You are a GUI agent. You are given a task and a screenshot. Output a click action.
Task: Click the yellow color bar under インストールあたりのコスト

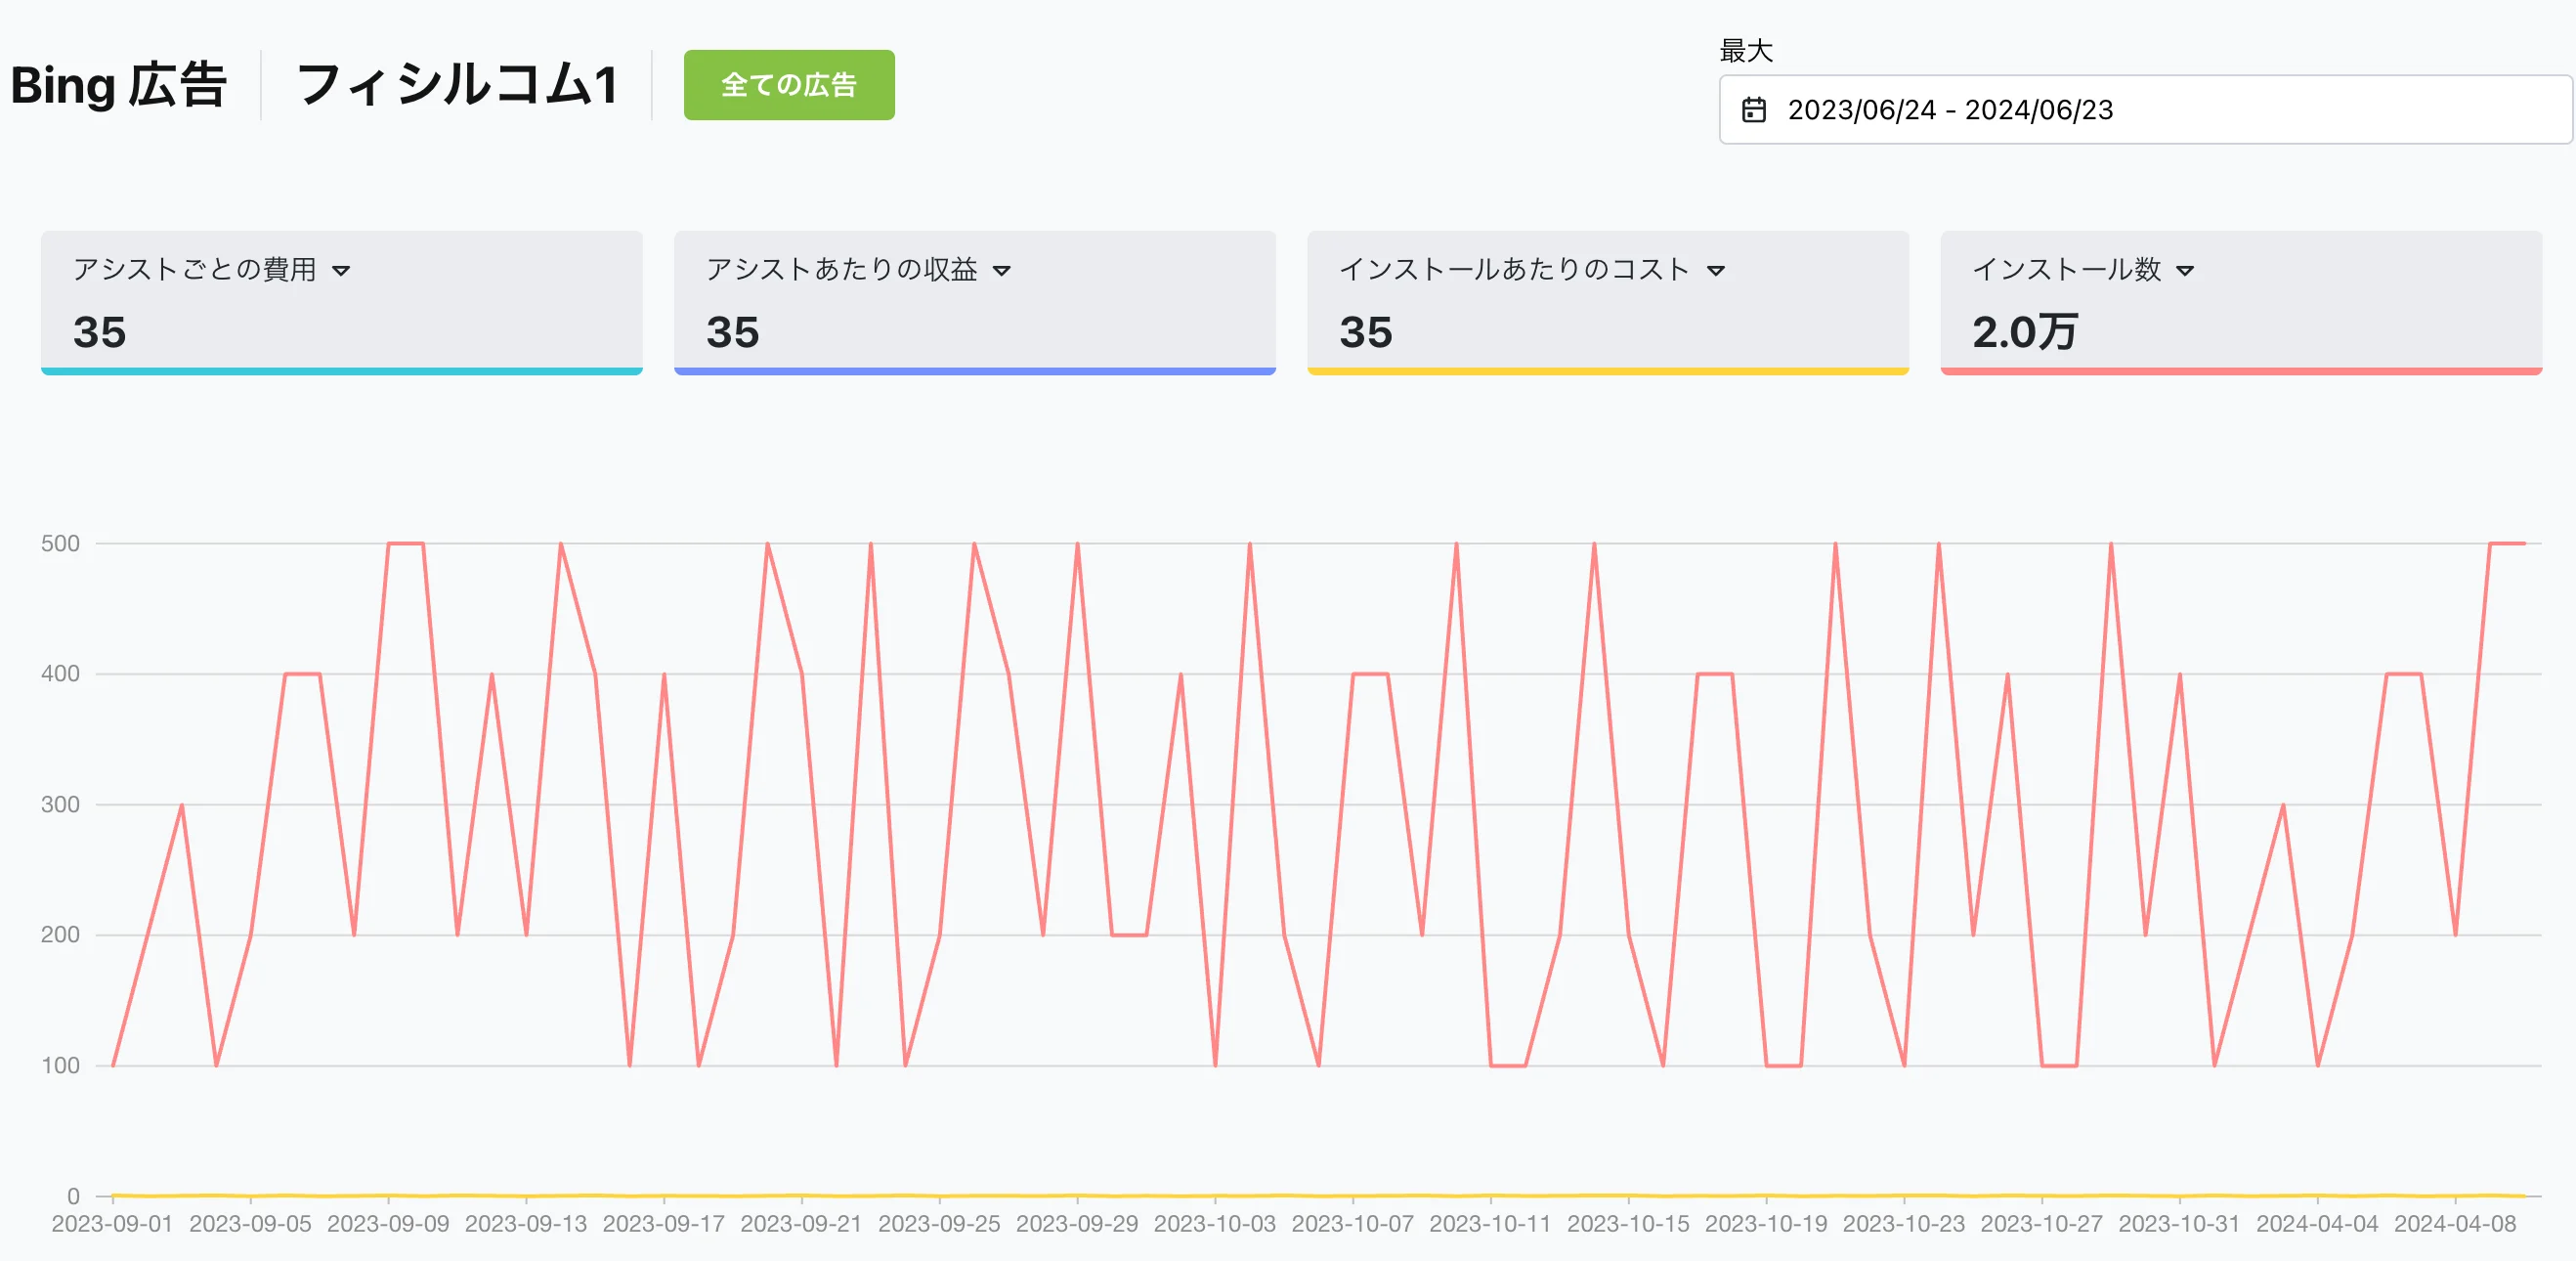(1607, 371)
